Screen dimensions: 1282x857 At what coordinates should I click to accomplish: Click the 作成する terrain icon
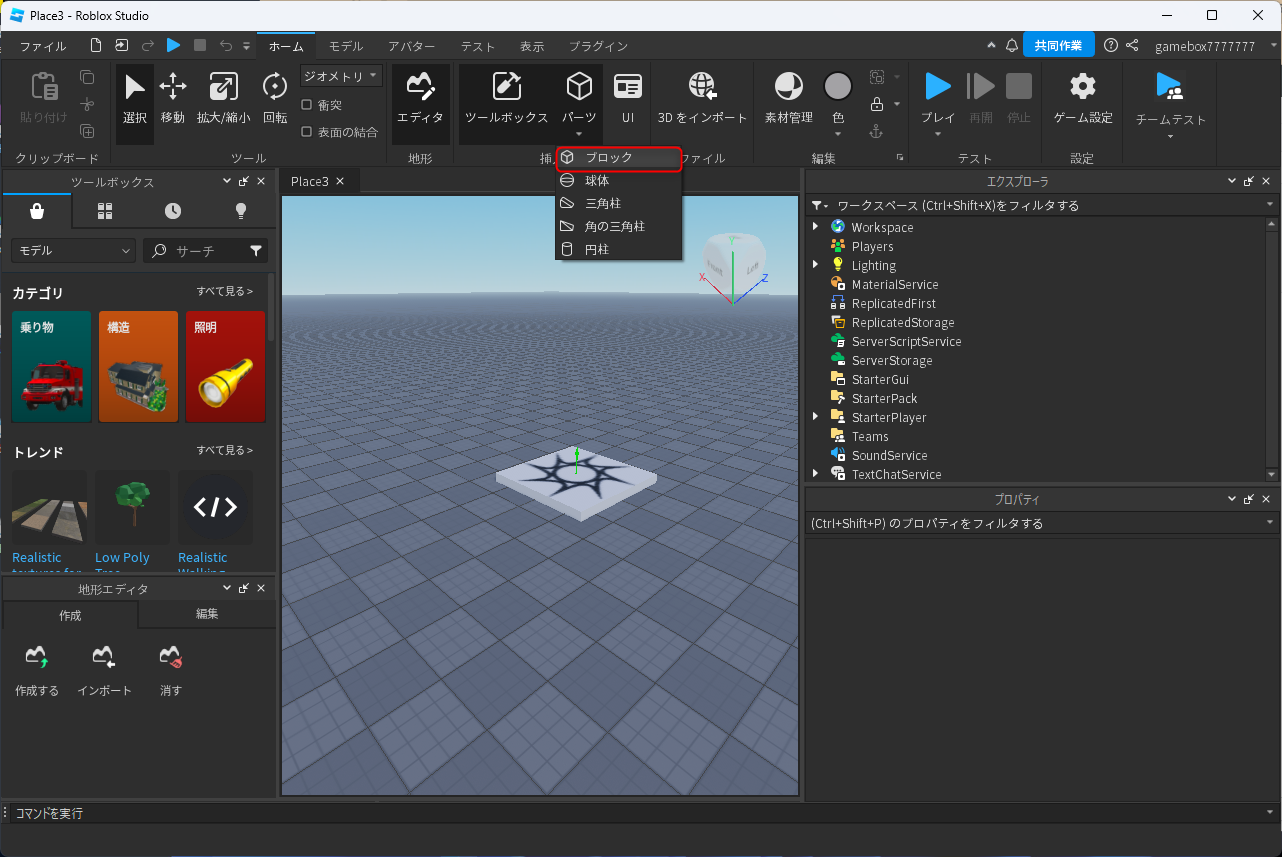click(37, 658)
